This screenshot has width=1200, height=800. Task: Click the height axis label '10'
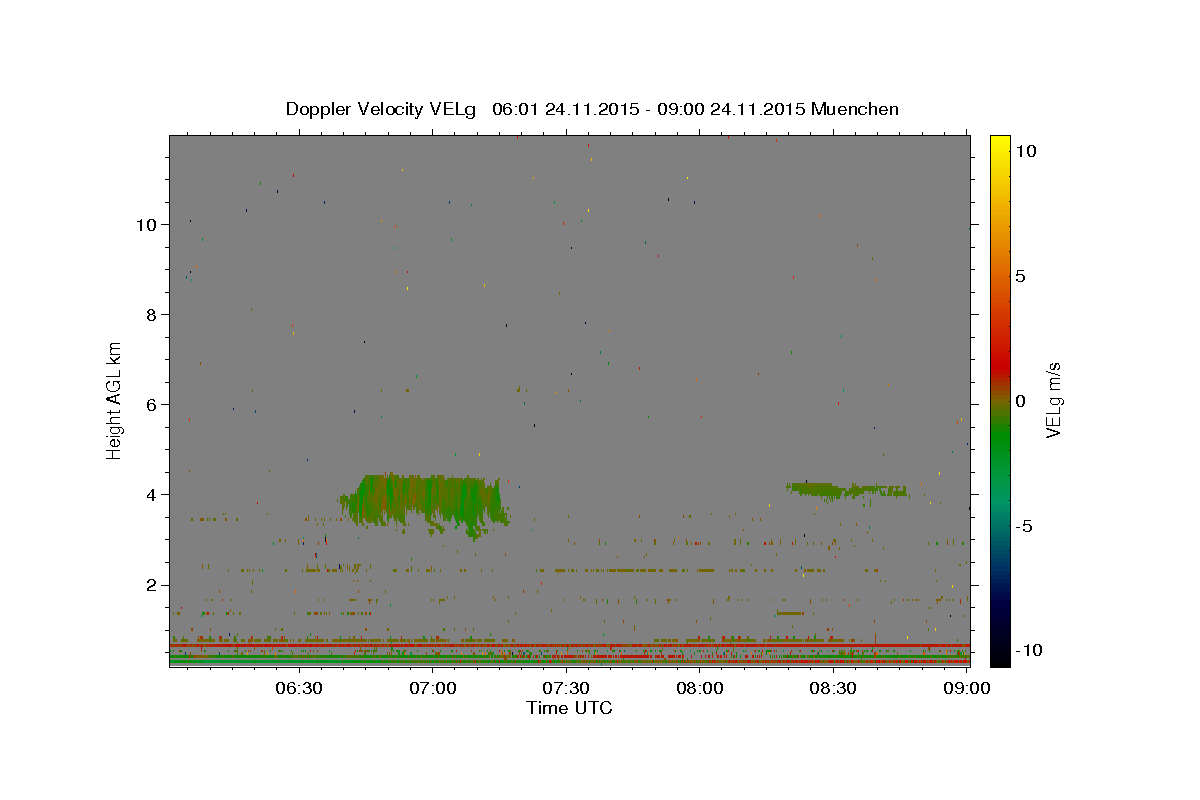146,224
